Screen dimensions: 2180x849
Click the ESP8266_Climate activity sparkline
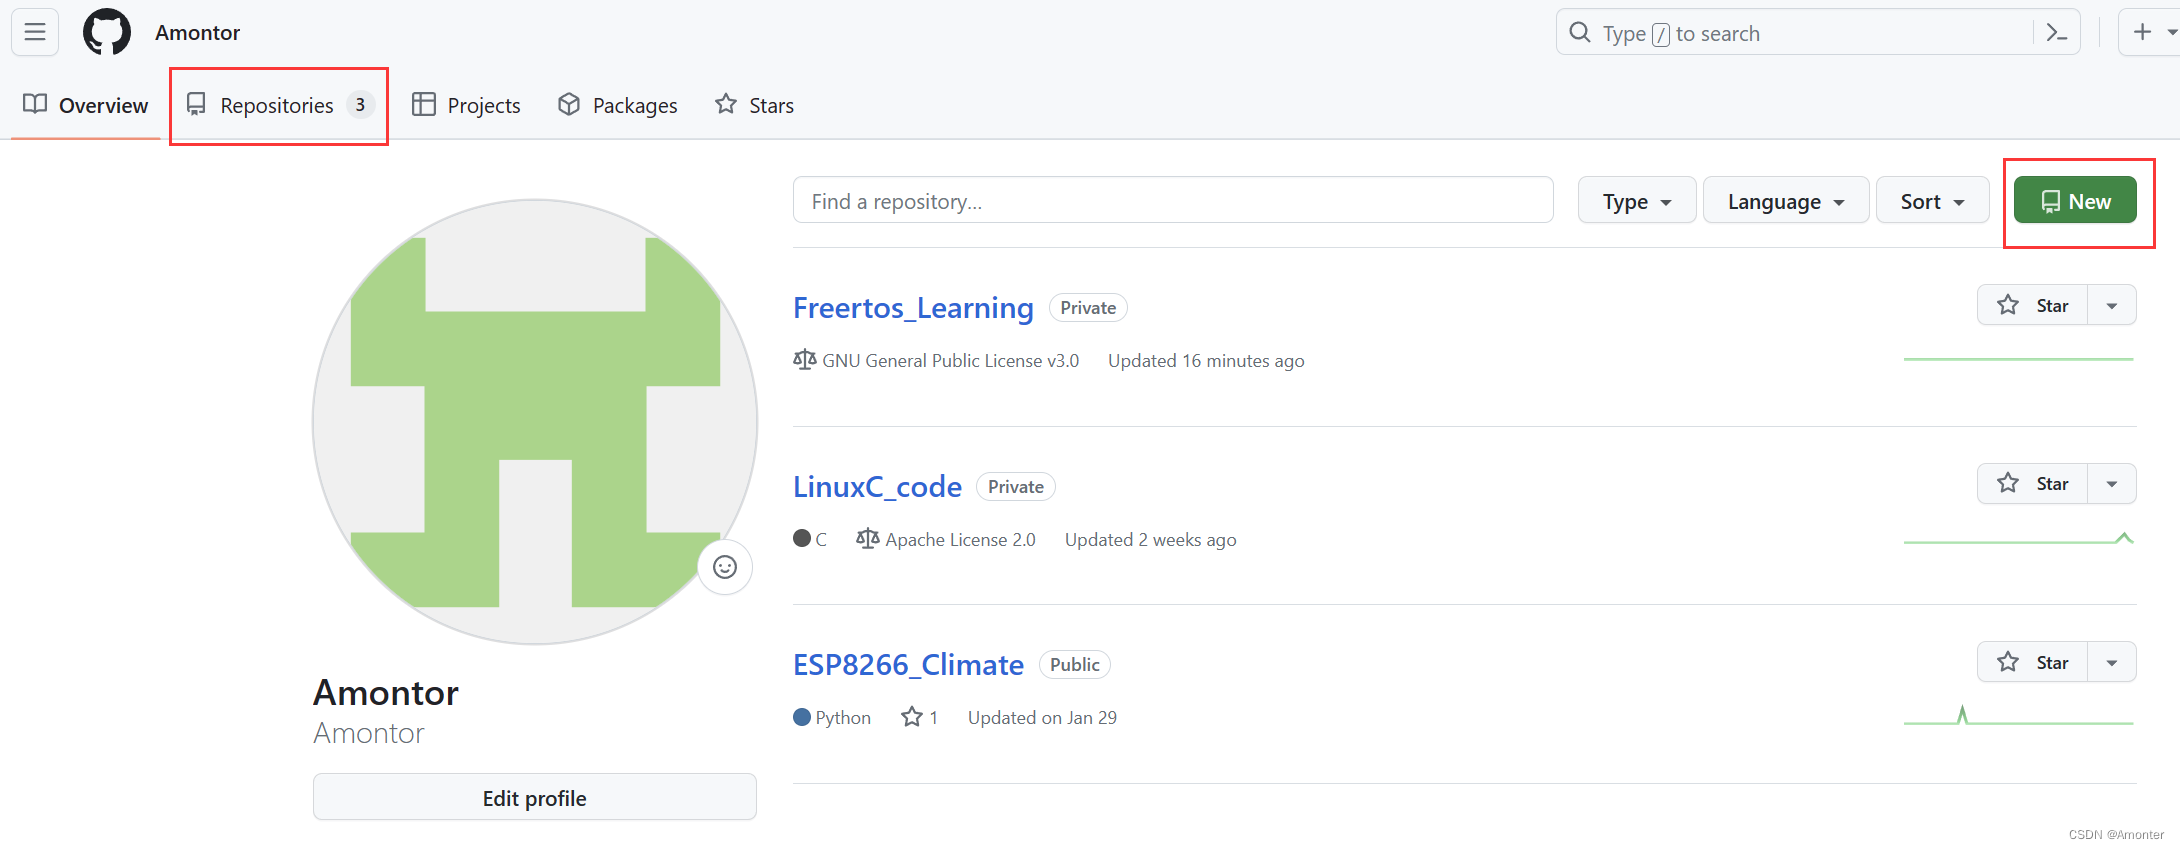(2019, 716)
